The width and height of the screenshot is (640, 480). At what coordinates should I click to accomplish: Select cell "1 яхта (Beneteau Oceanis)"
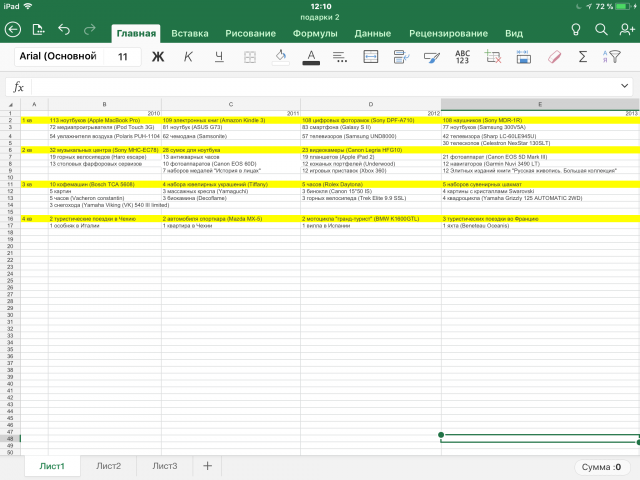click(540, 226)
